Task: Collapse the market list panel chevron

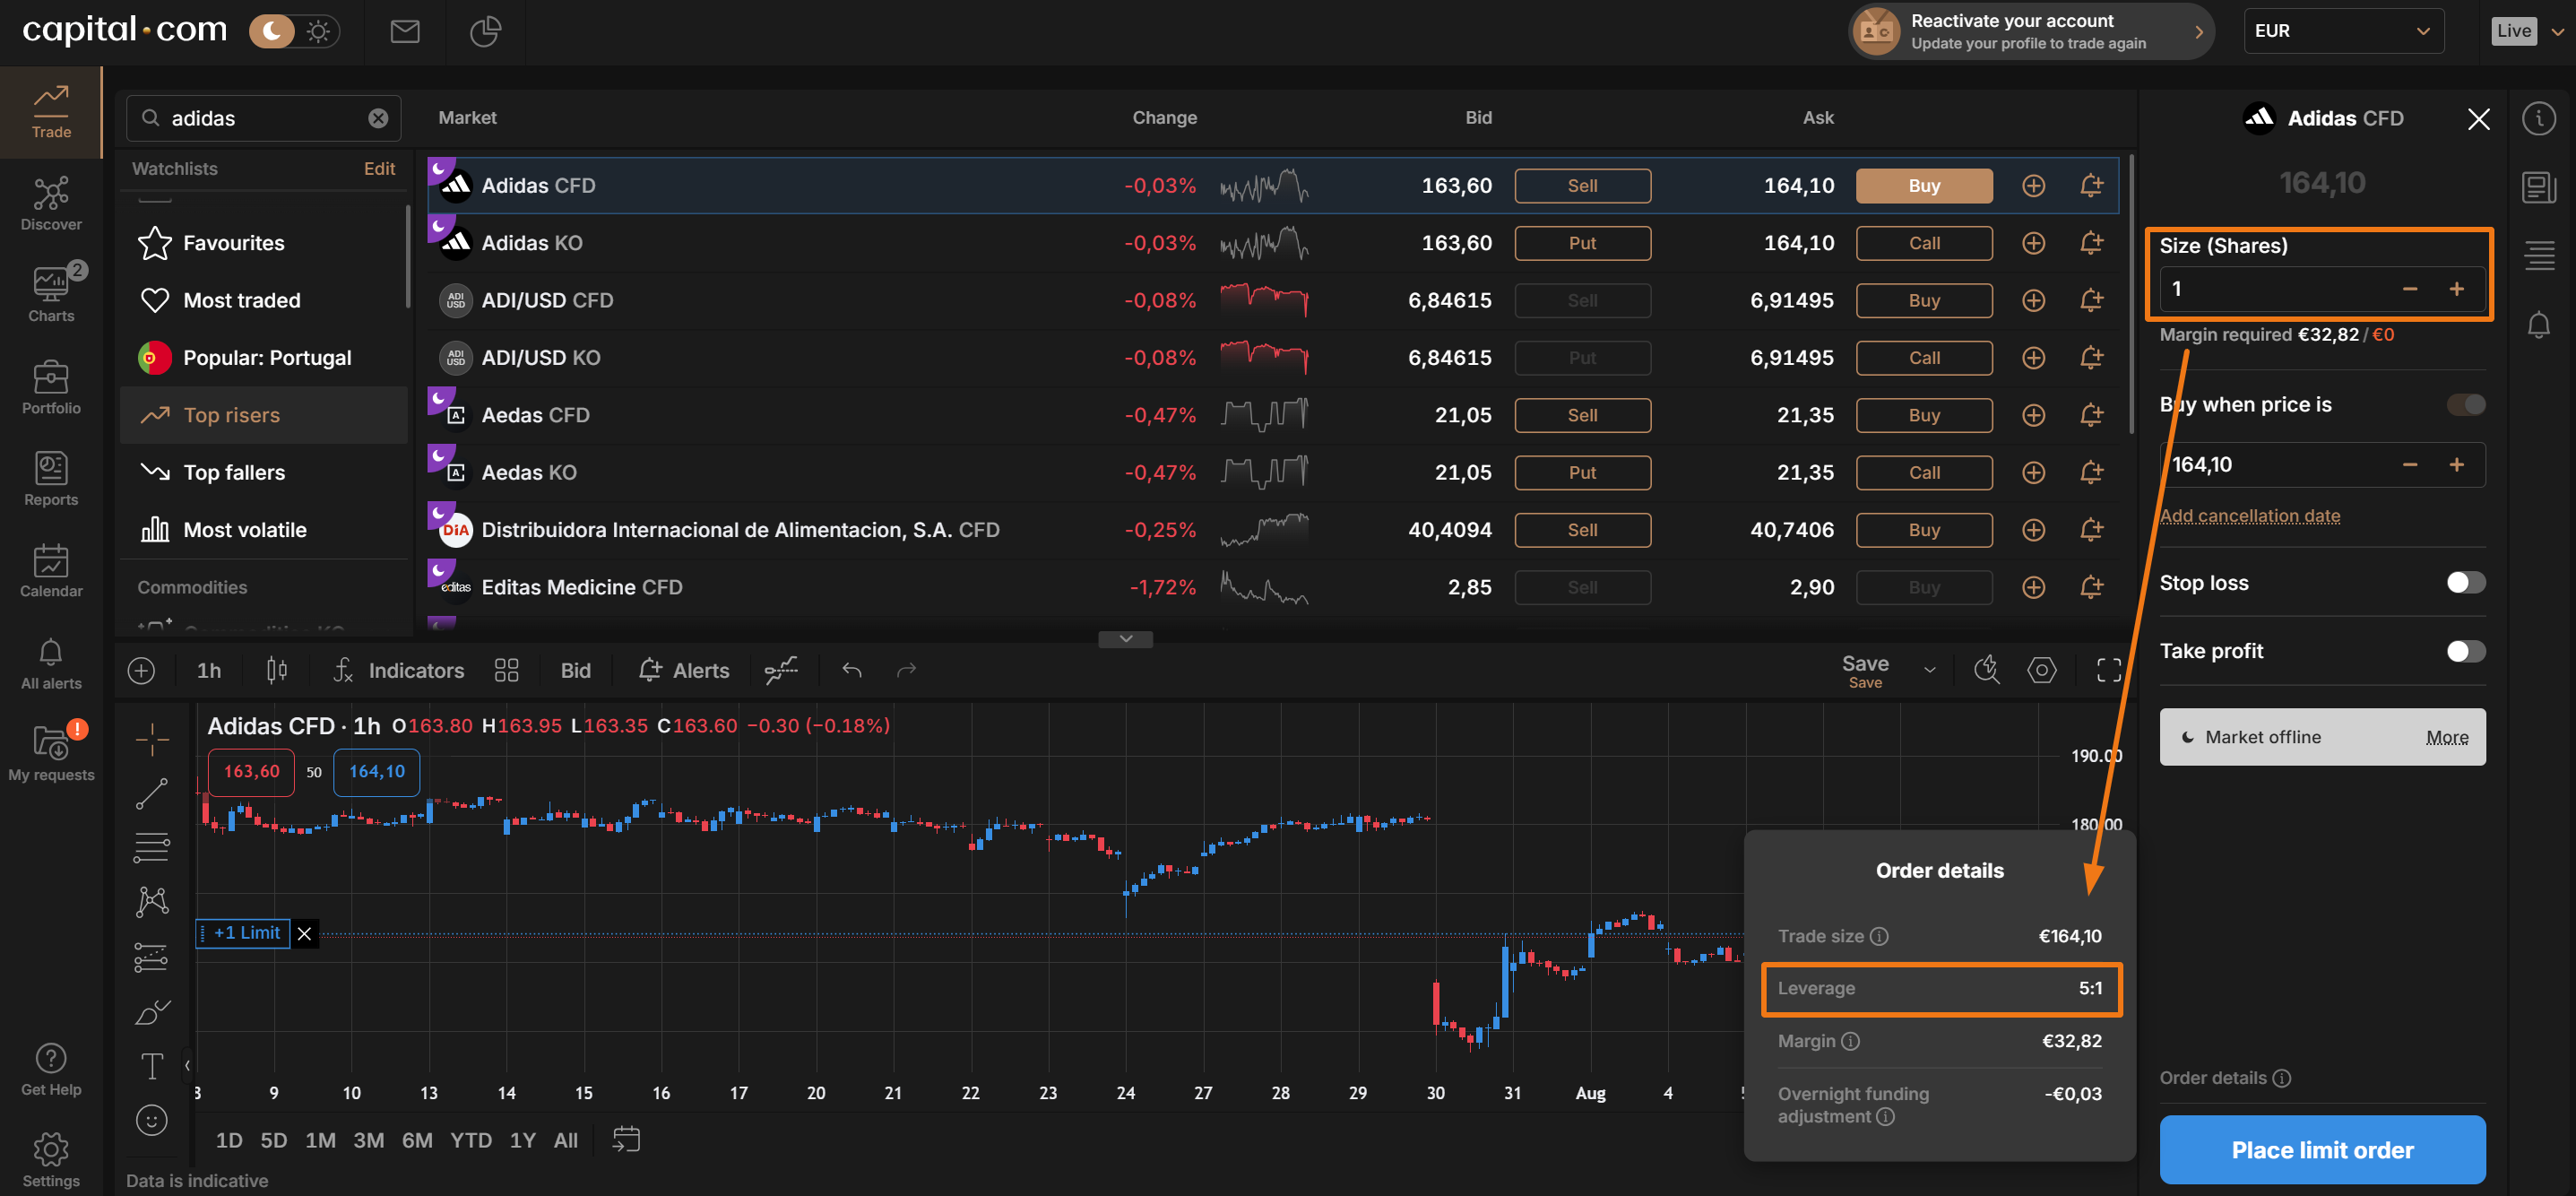Action: click(1125, 638)
